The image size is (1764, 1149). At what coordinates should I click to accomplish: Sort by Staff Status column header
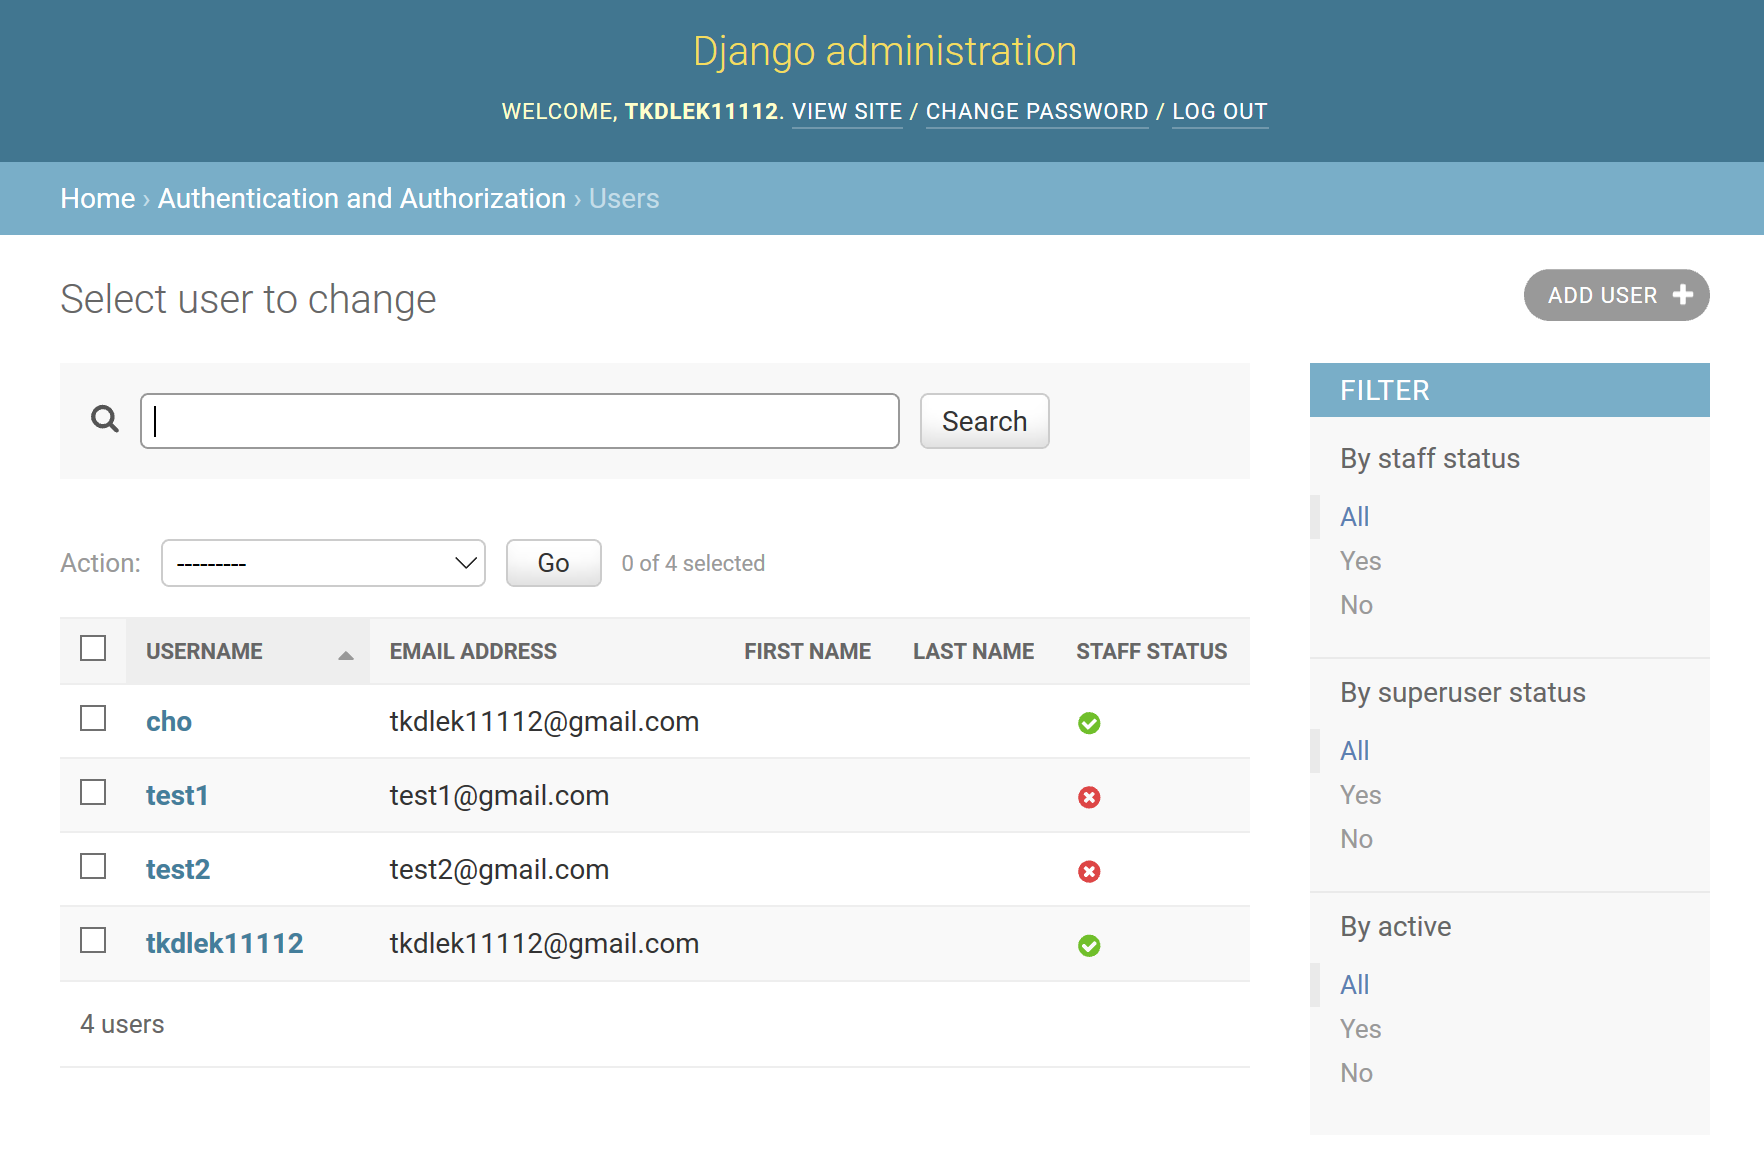pos(1151,651)
